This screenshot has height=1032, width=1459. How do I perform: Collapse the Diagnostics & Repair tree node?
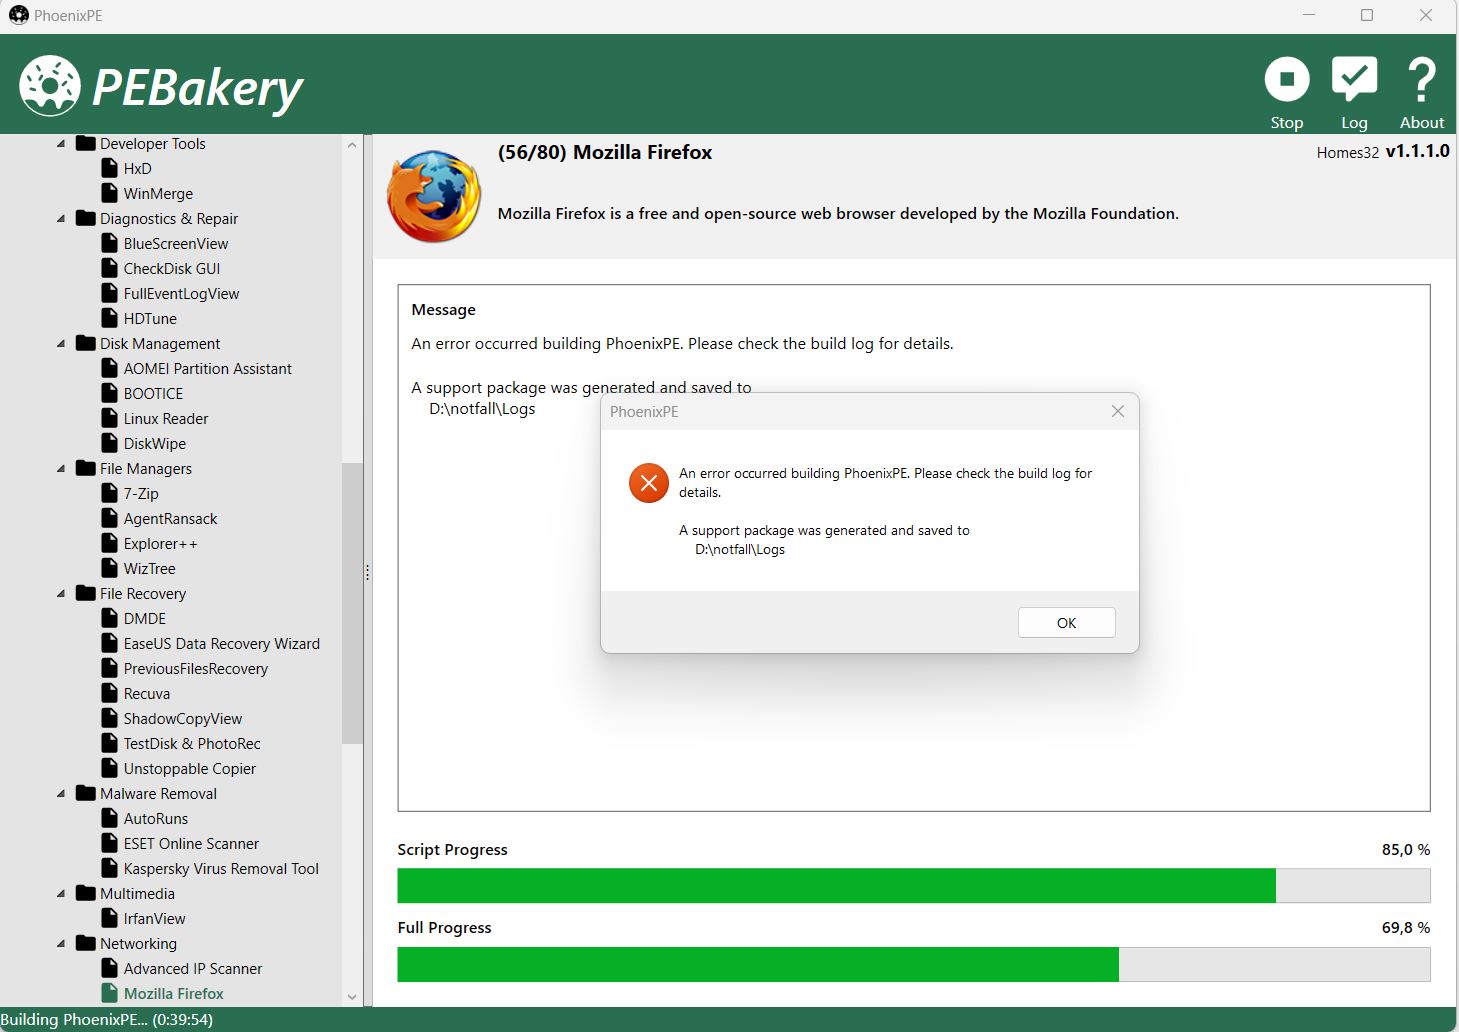pos(61,219)
